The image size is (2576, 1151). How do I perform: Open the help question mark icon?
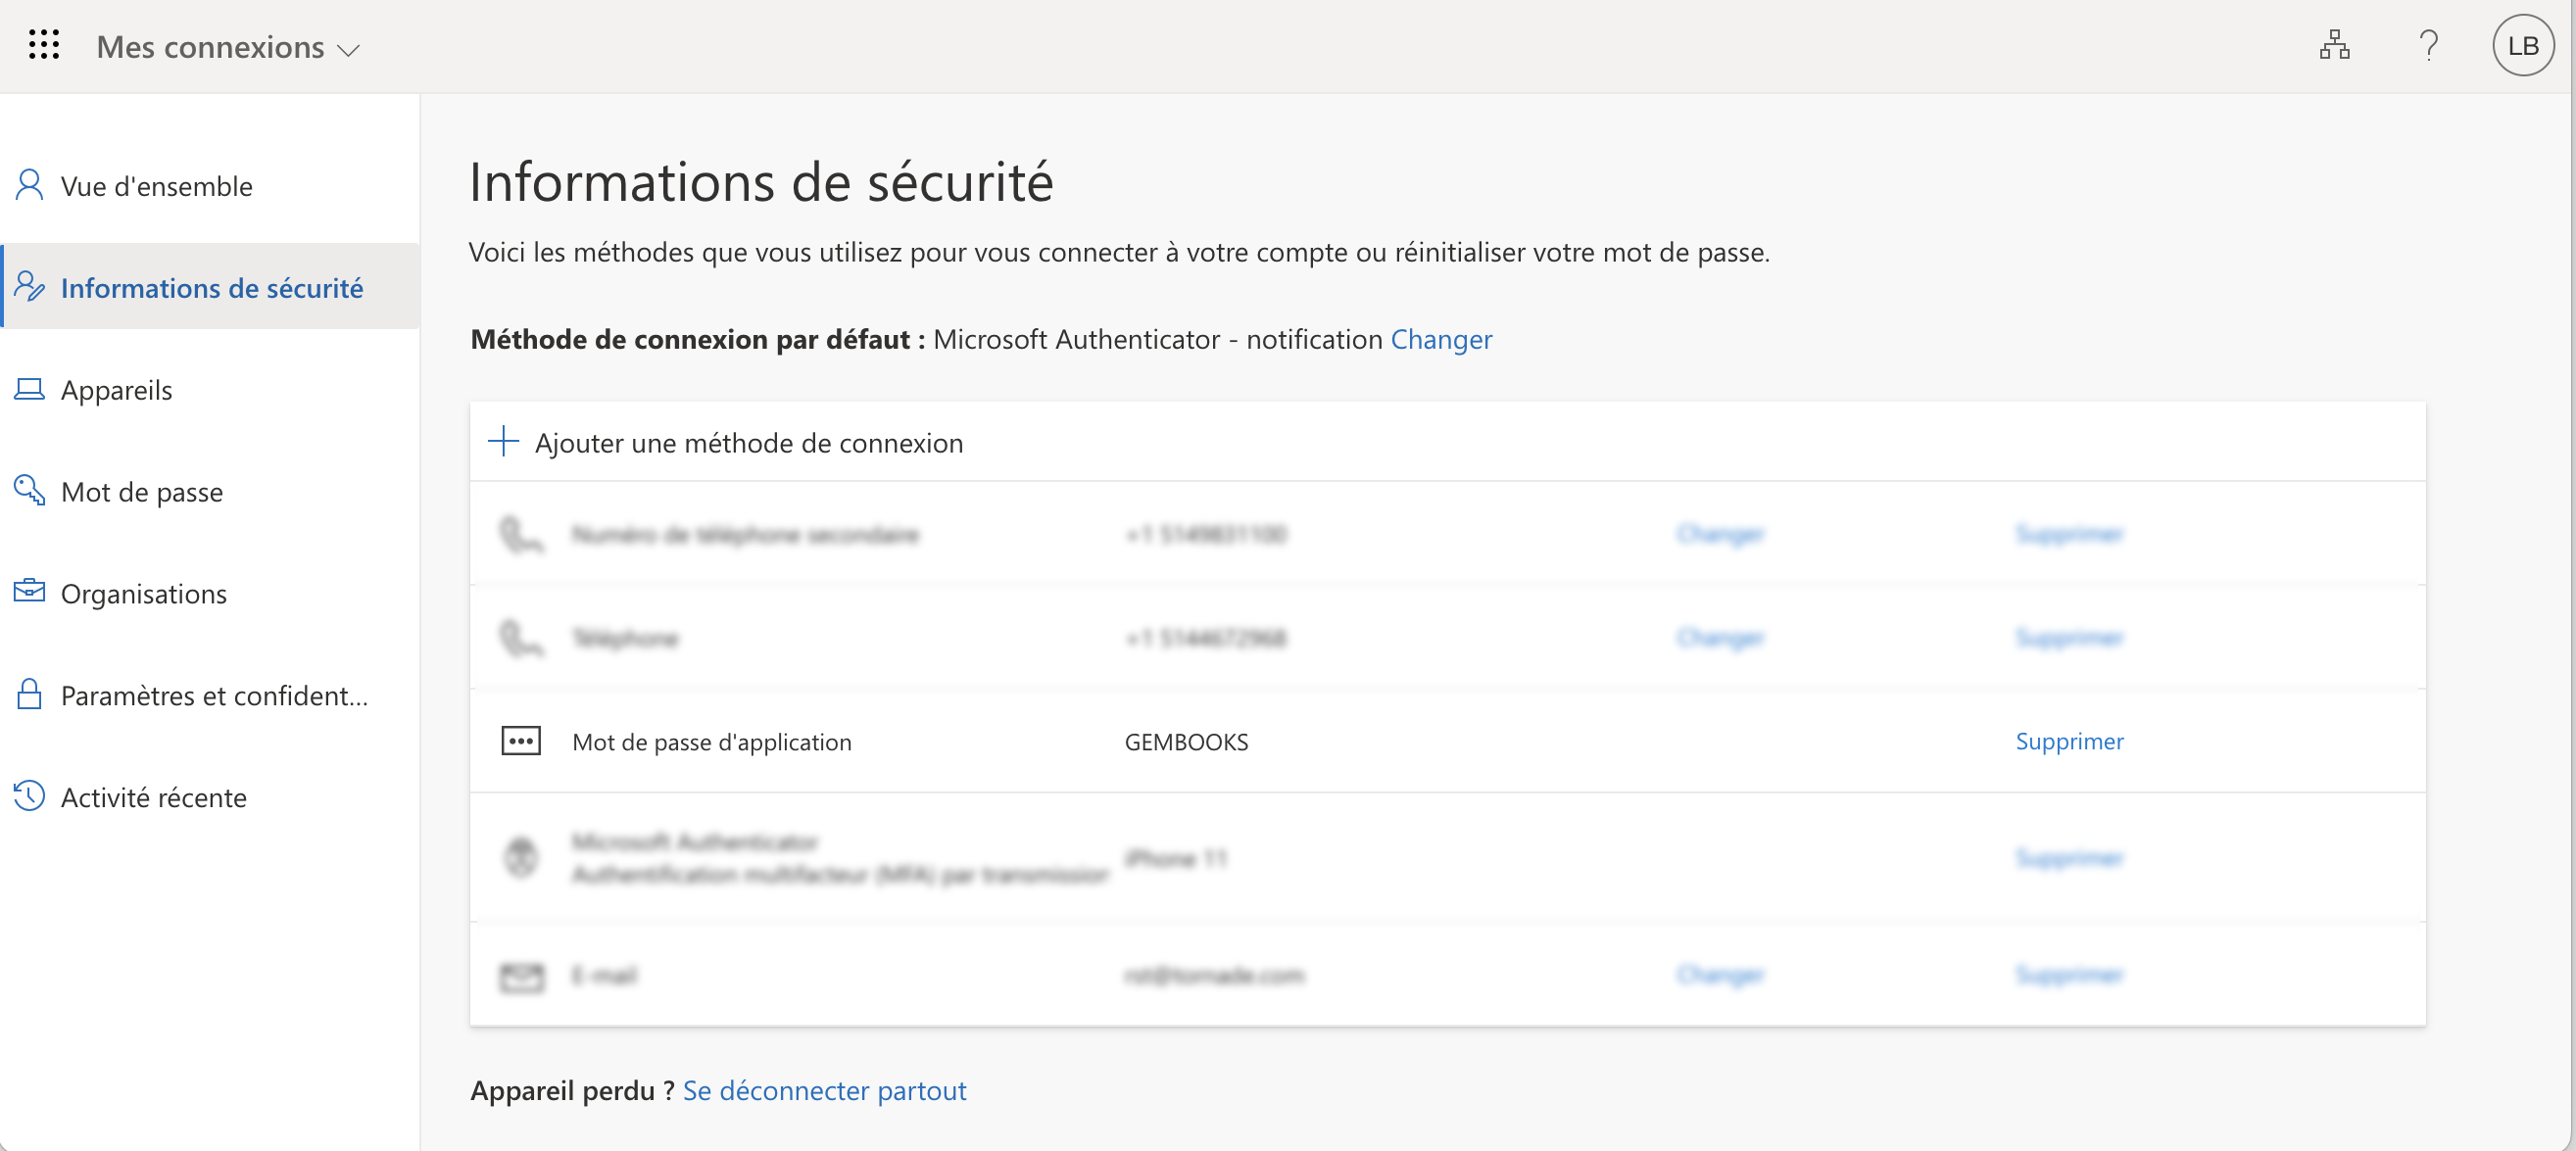click(2428, 45)
